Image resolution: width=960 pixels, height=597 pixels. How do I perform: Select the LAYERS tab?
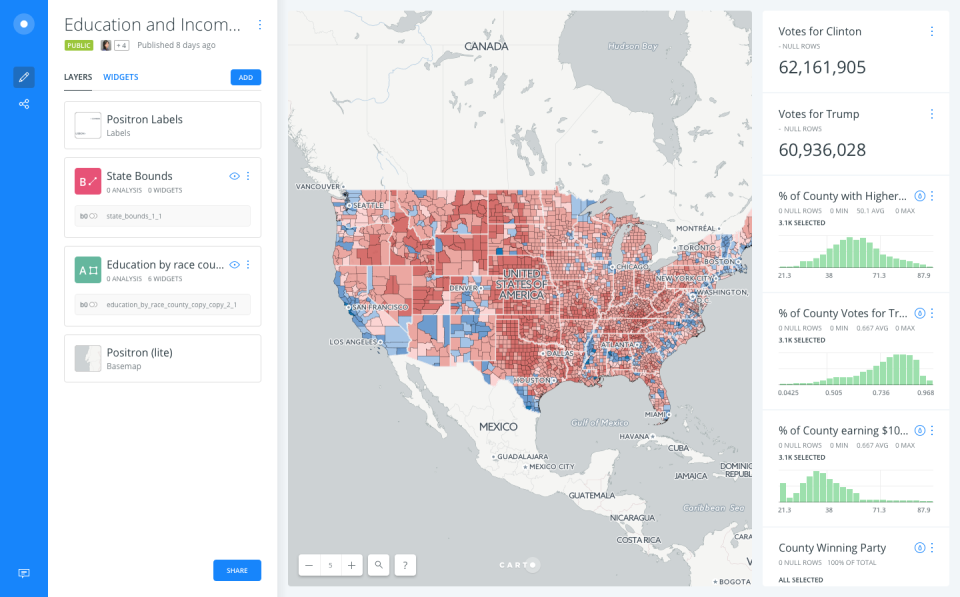78,77
